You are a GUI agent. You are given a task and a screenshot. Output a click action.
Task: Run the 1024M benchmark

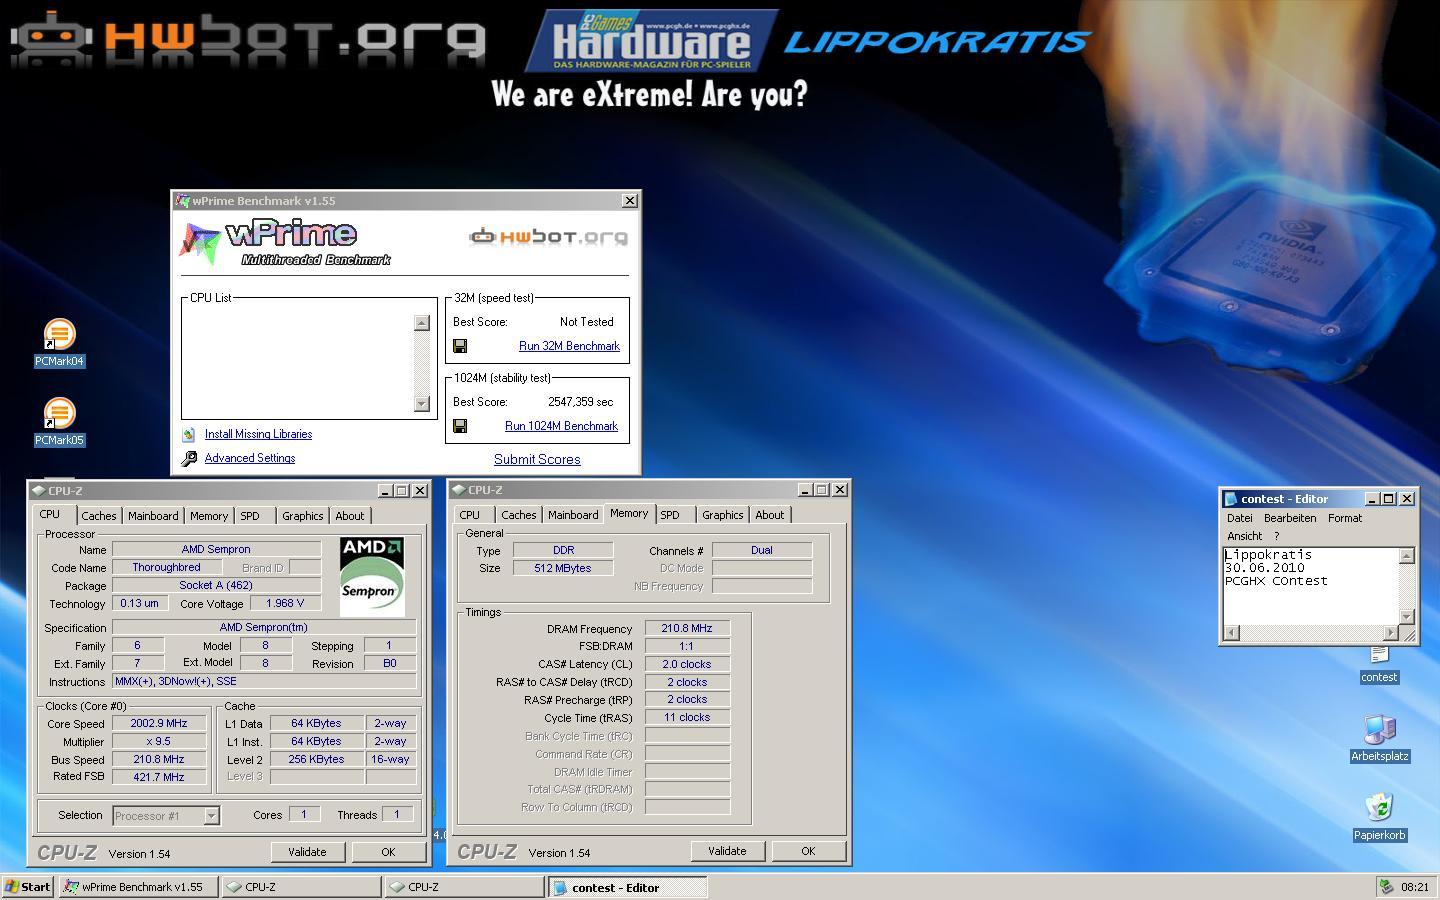tap(561, 426)
